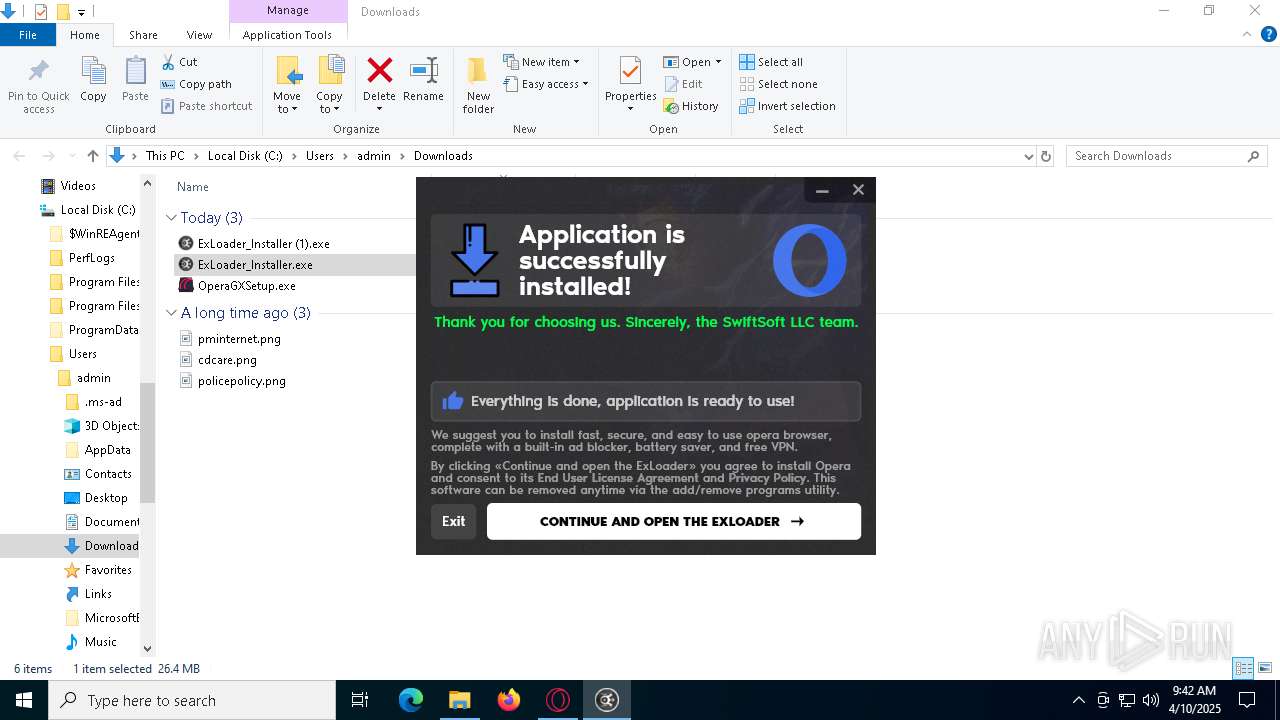Select ExLoader_Installer (1).exe file
The image size is (1280, 720).
tap(263, 243)
